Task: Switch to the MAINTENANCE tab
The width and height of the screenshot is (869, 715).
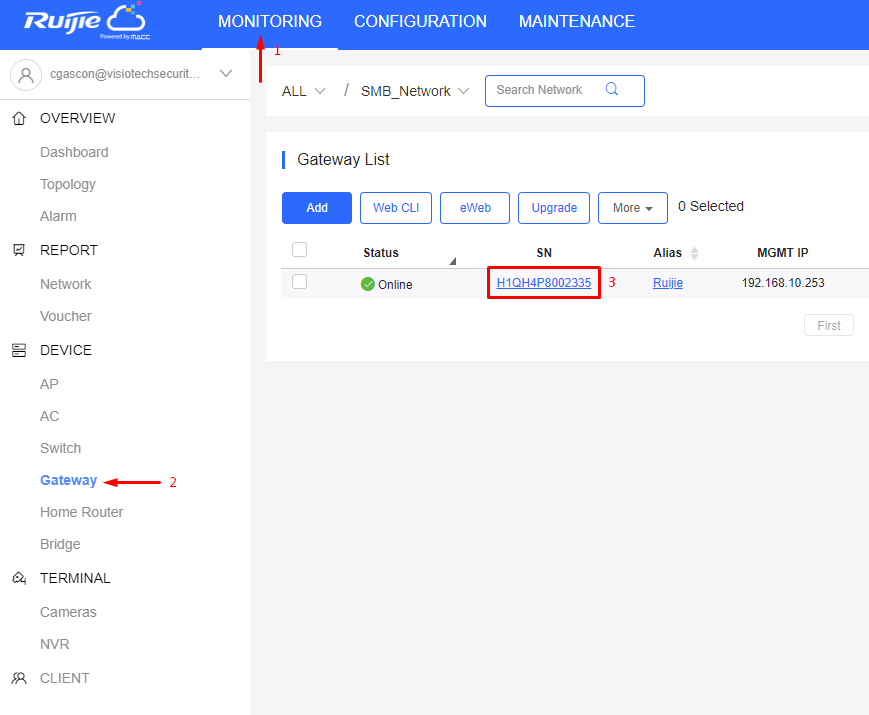Action: tap(576, 21)
